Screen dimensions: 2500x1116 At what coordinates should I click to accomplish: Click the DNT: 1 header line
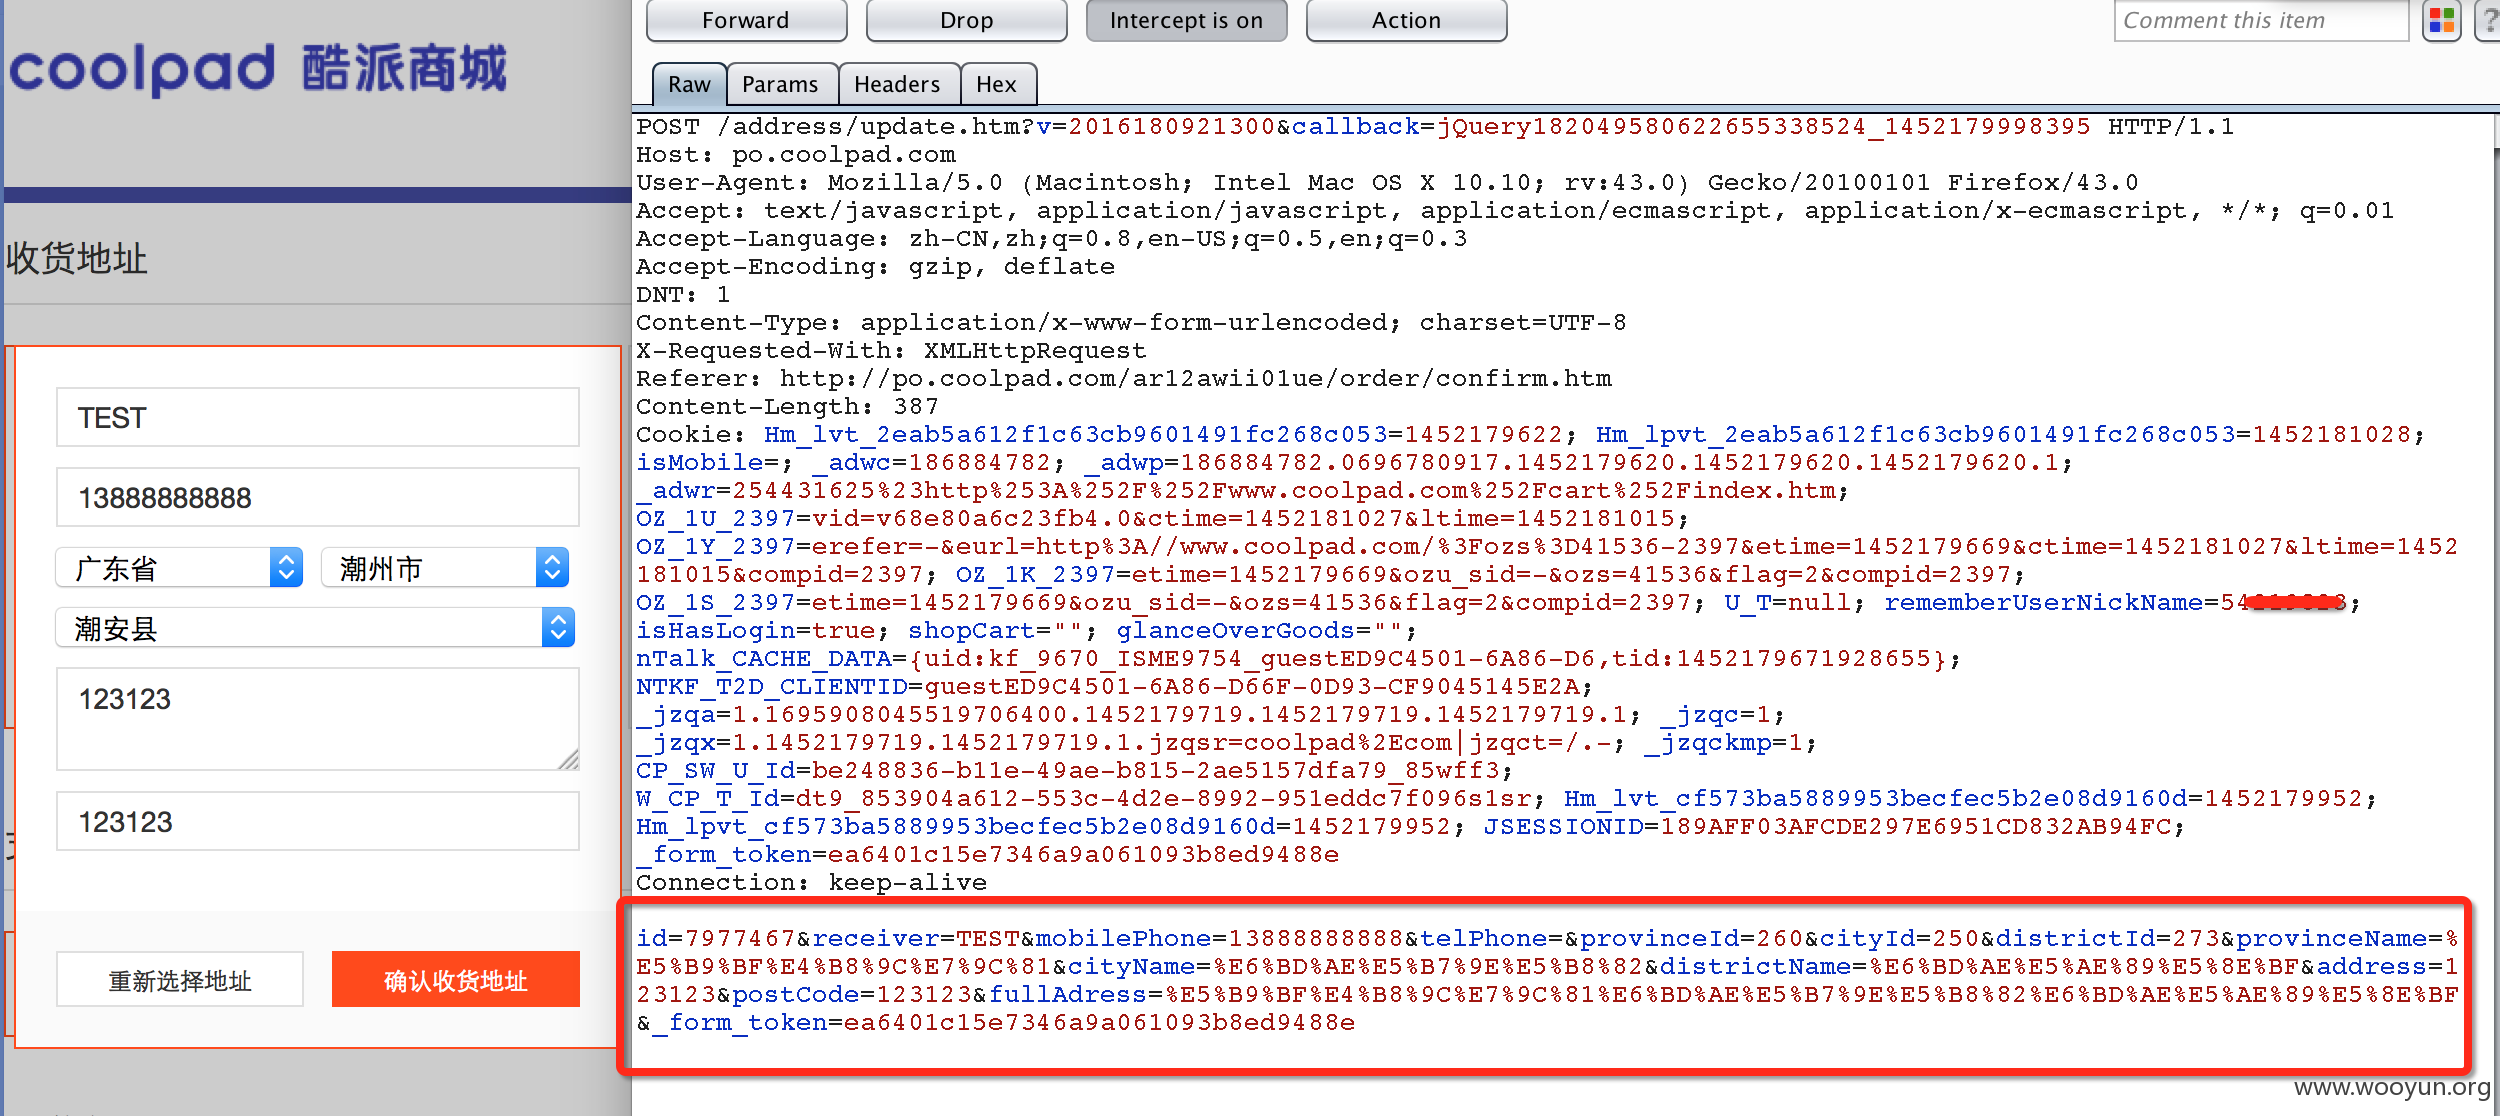pos(683,295)
